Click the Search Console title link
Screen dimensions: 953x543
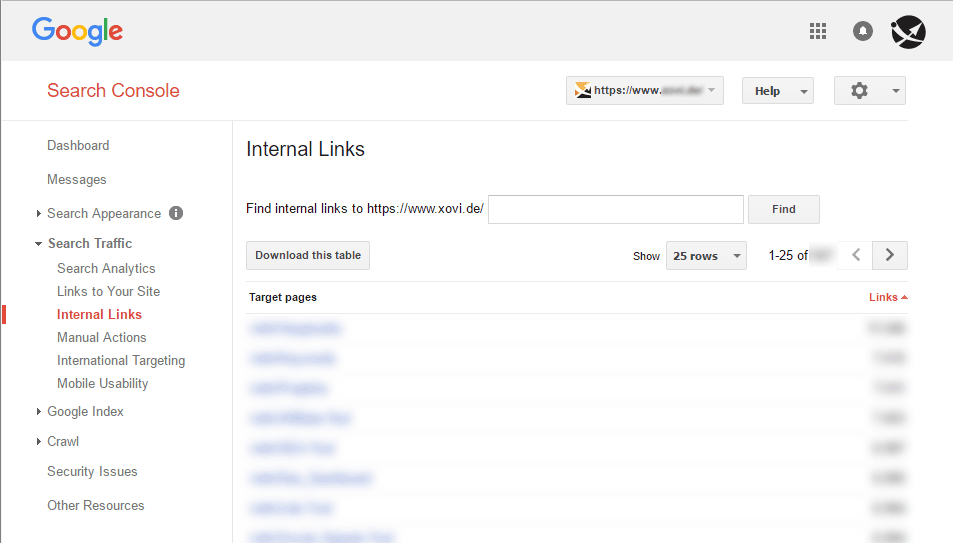click(x=114, y=91)
